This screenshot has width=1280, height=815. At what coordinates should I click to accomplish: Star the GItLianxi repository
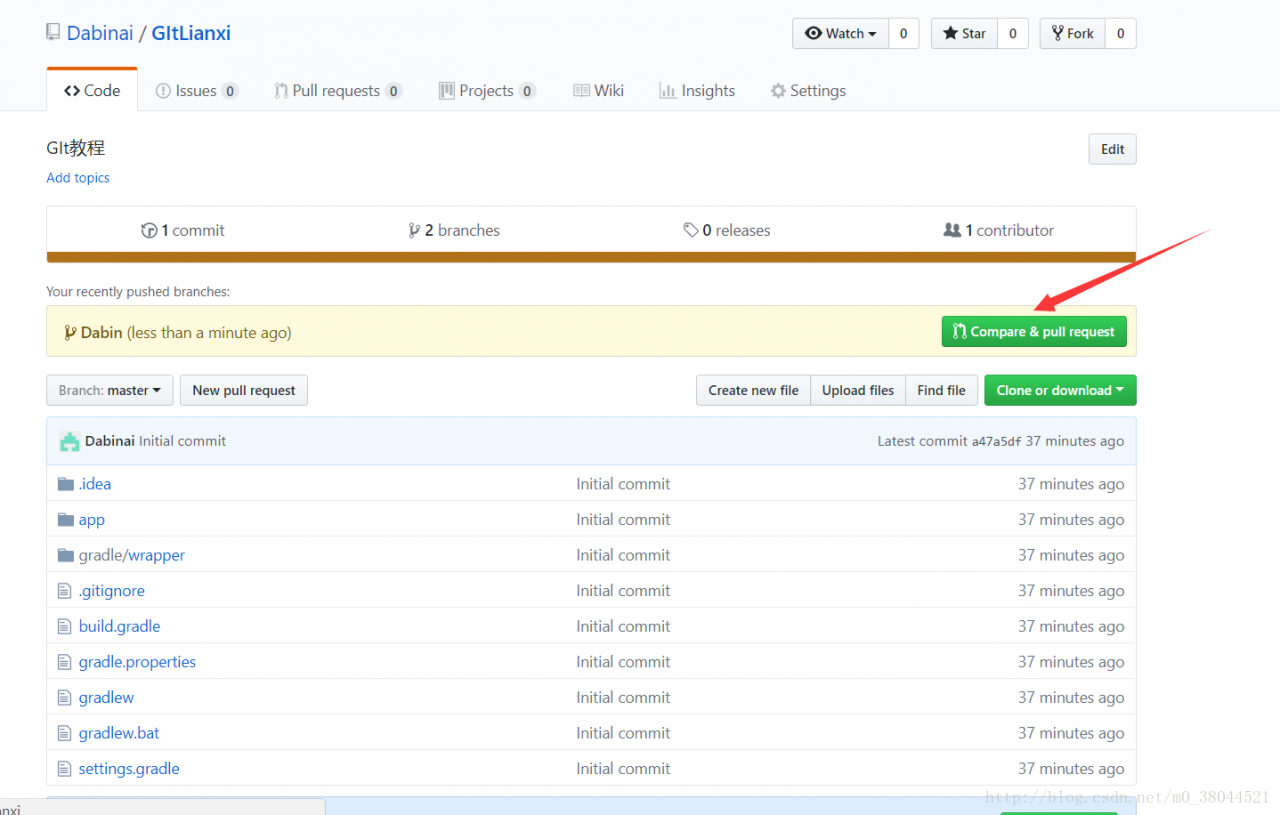point(964,33)
